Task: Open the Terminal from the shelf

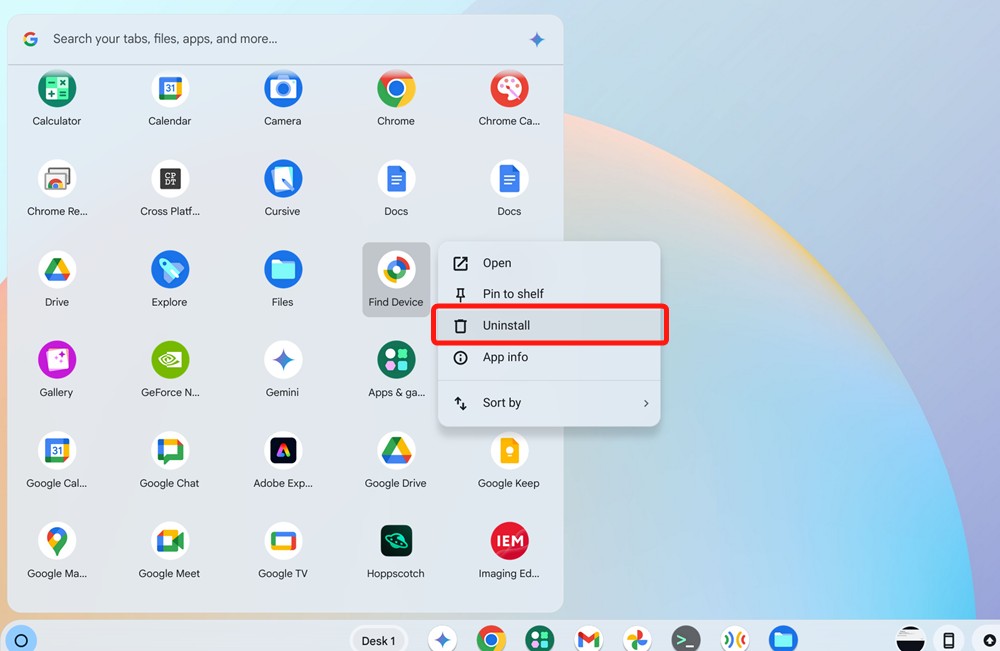Action: (x=686, y=639)
